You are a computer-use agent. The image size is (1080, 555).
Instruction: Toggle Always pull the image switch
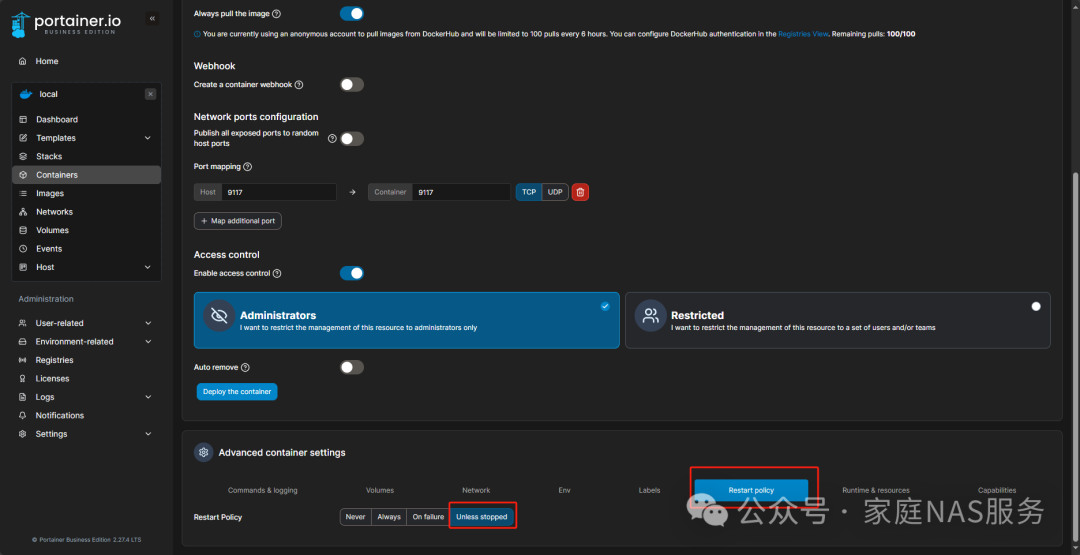[352, 14]
